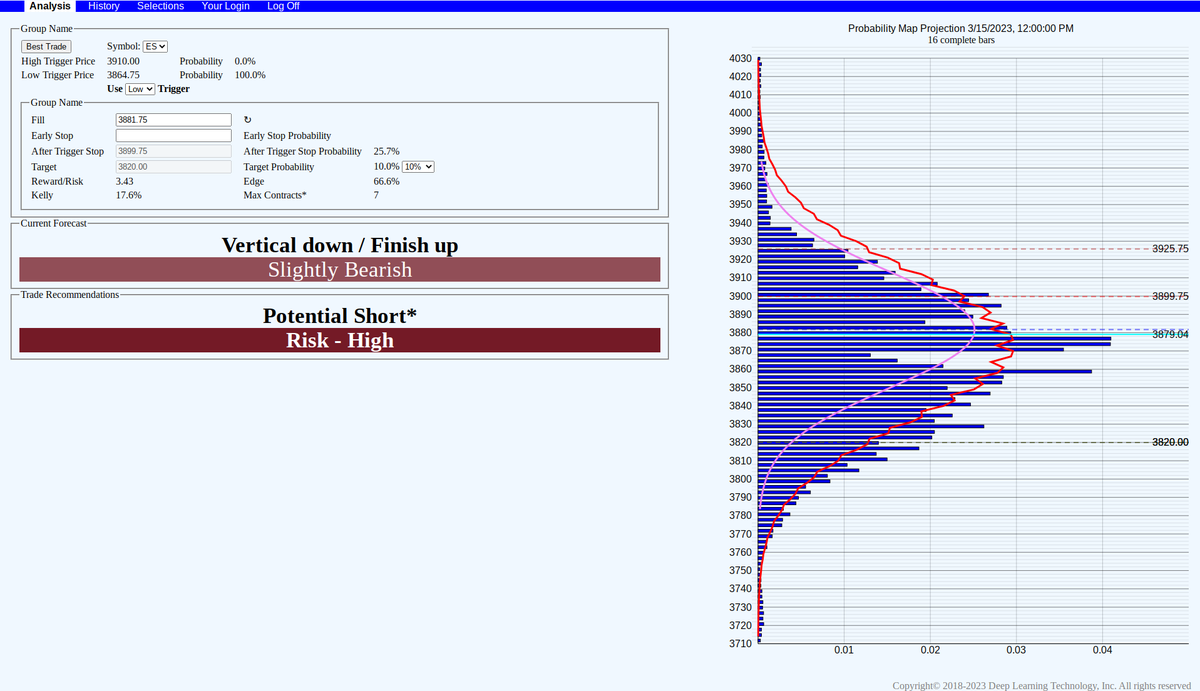
Task: Open the Analysis tab
Action: point(50,6)
